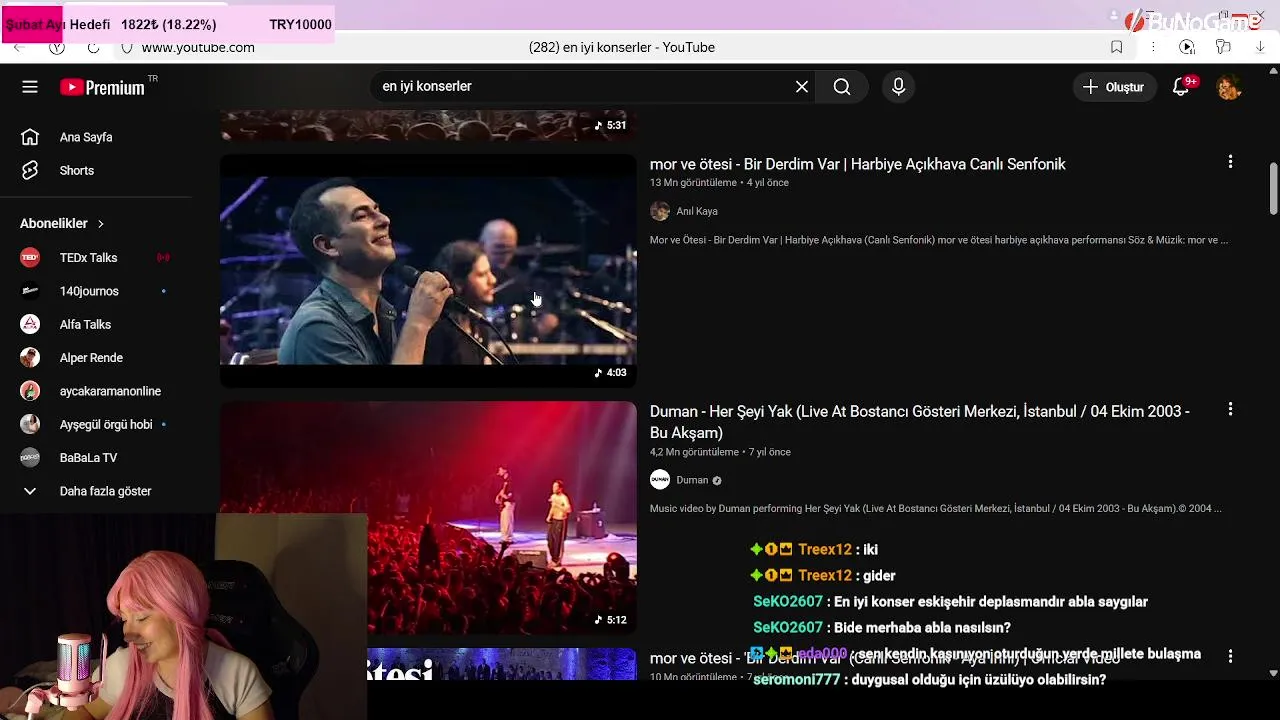The image size is (1280, 720).
Task: Click the Duman channel avatar
Action: tap(660, 480)
